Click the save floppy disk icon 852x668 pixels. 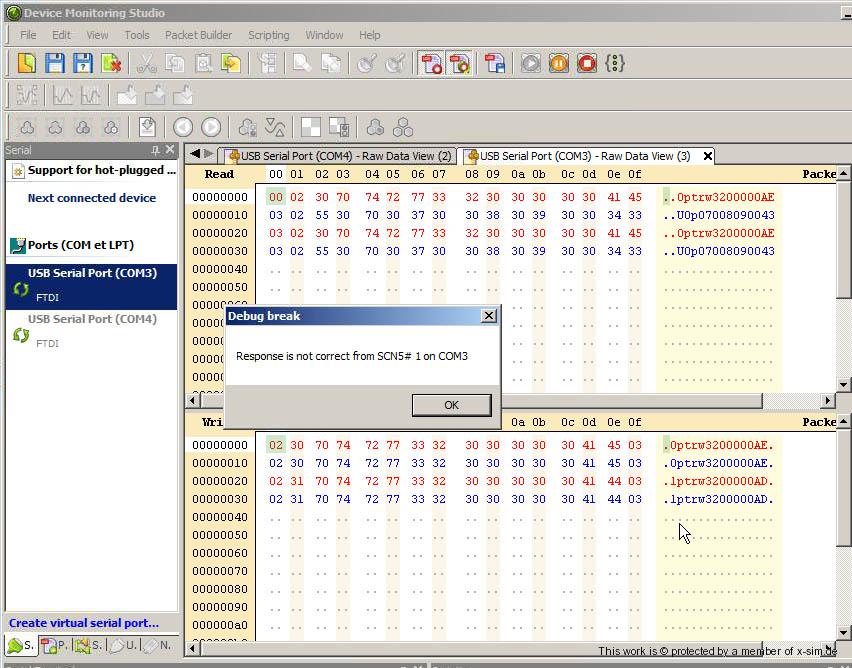(x=54, y=63)
